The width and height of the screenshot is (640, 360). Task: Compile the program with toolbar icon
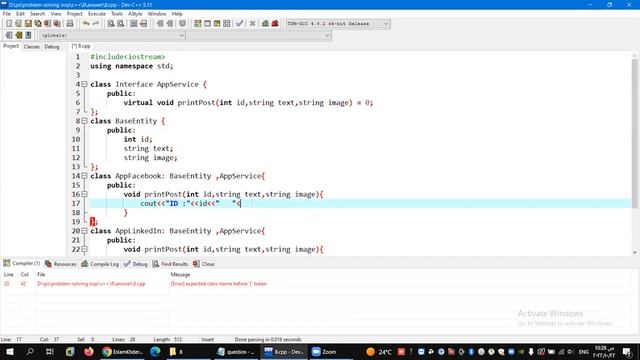pos(198,24)
